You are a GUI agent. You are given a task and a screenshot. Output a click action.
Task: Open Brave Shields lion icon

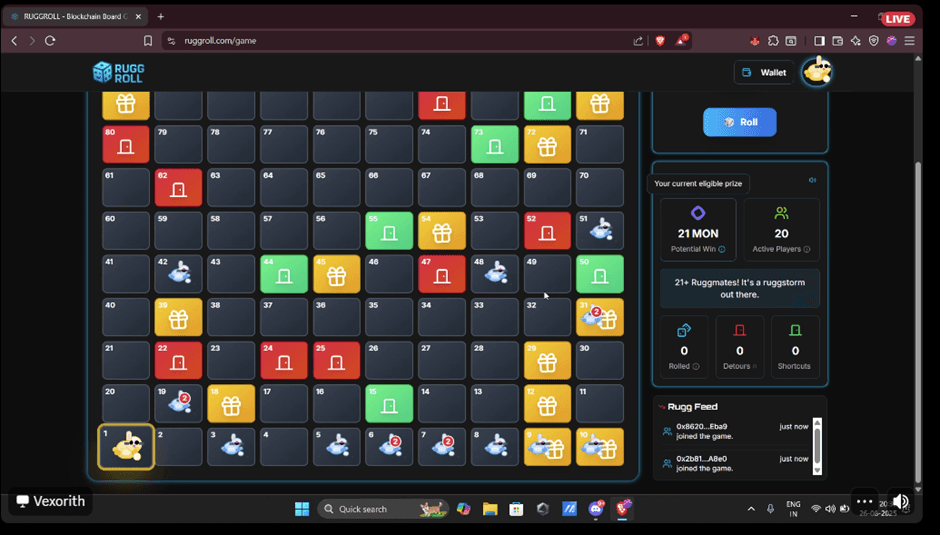coord(660,41)
